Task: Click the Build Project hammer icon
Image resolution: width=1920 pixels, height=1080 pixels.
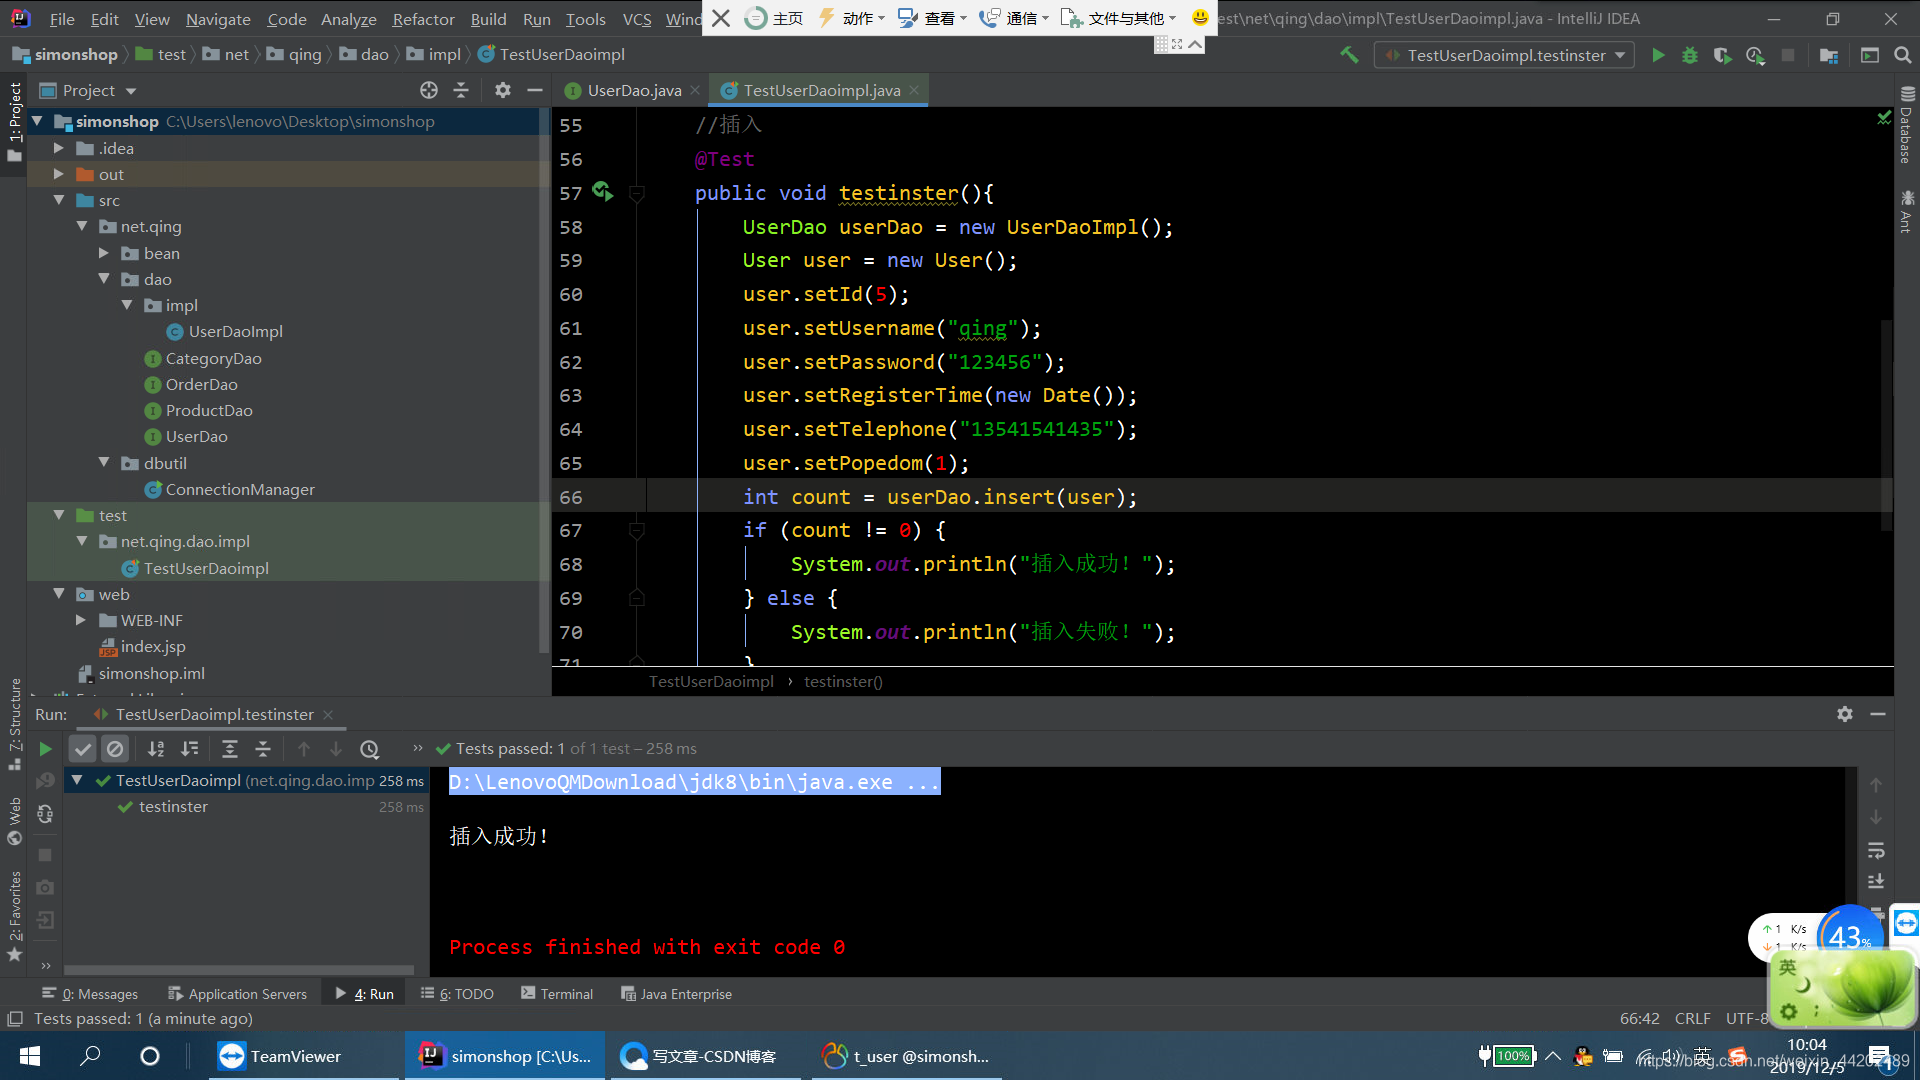Action: point(1349,55)
